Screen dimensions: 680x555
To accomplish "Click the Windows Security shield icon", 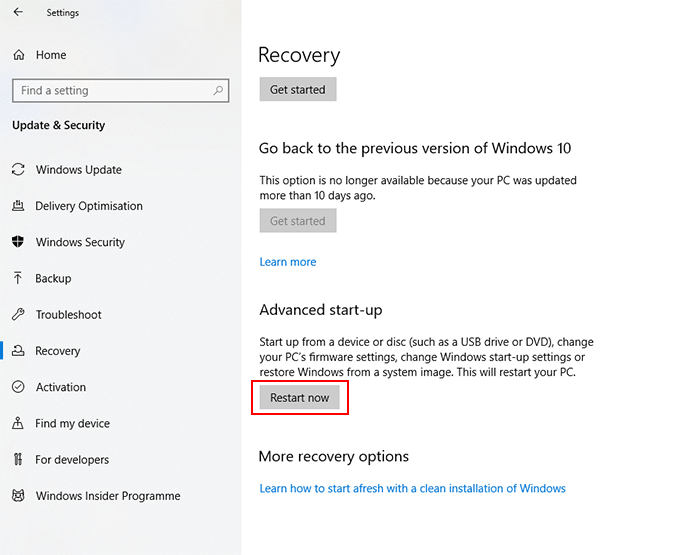I will click(x=18, y=242).
